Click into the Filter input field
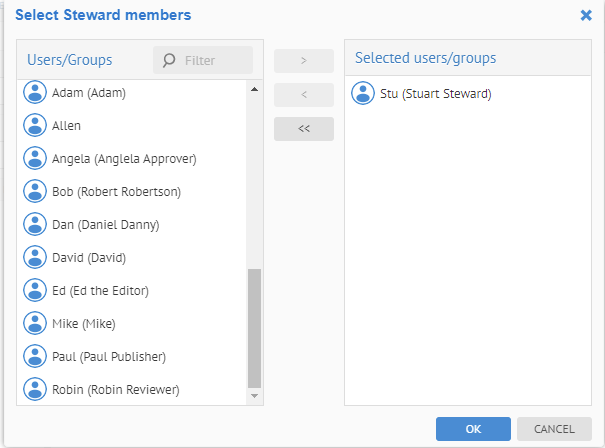The width and height of the screenshot is (605, 448). 213,60
